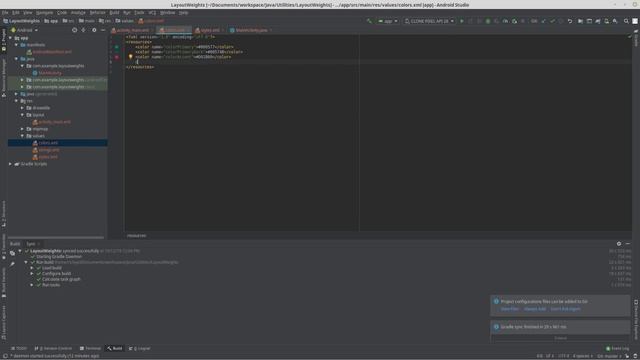This screenshot has height=360, width=640.
Task: Open the Build menu
Action: coord(114,13)
